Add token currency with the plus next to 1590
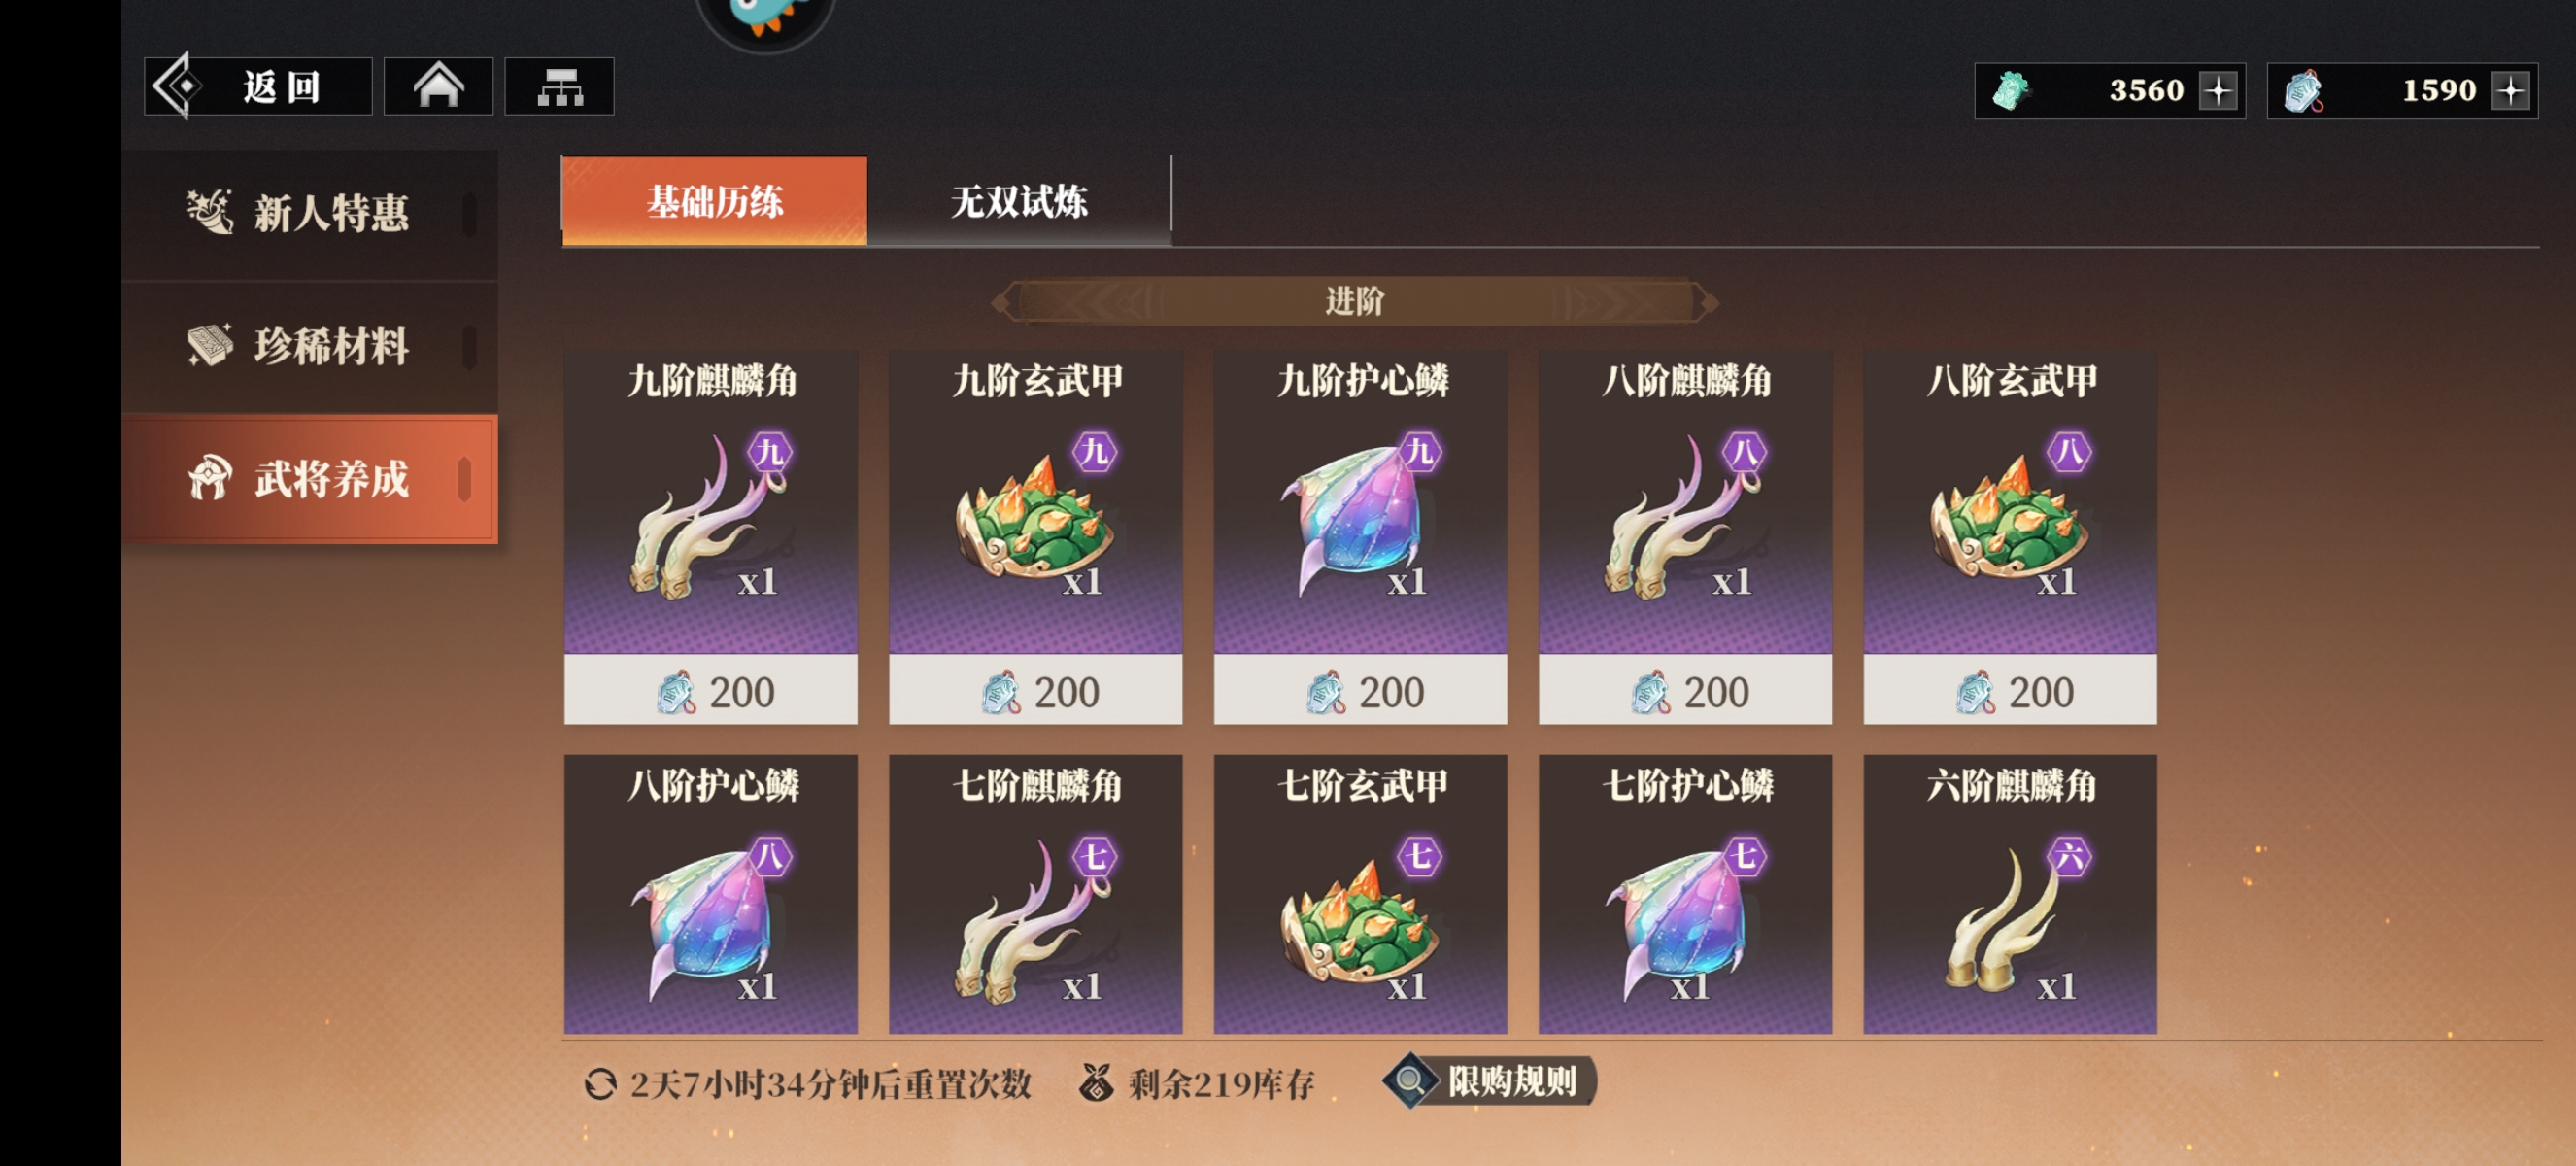2576x1166 pixels. [2510, 91]
